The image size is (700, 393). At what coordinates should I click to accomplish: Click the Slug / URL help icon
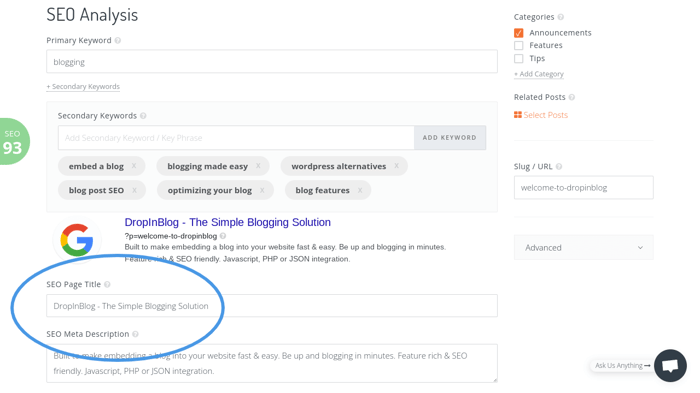[x=559, y=167]
